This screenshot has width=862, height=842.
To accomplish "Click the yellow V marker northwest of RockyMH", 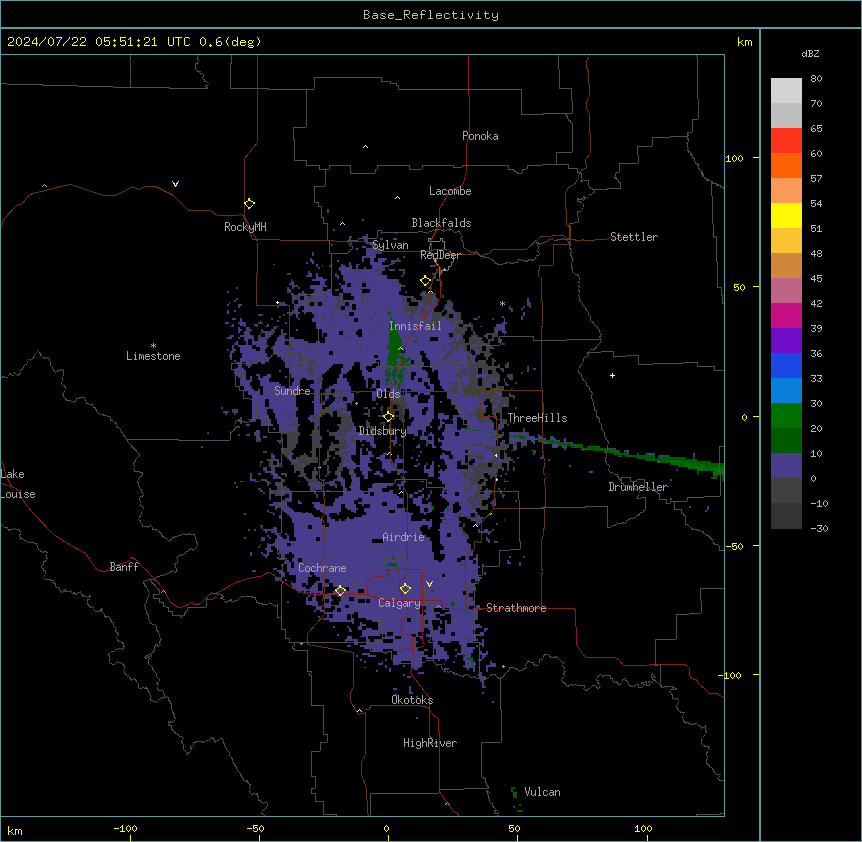I will [175, 184].
